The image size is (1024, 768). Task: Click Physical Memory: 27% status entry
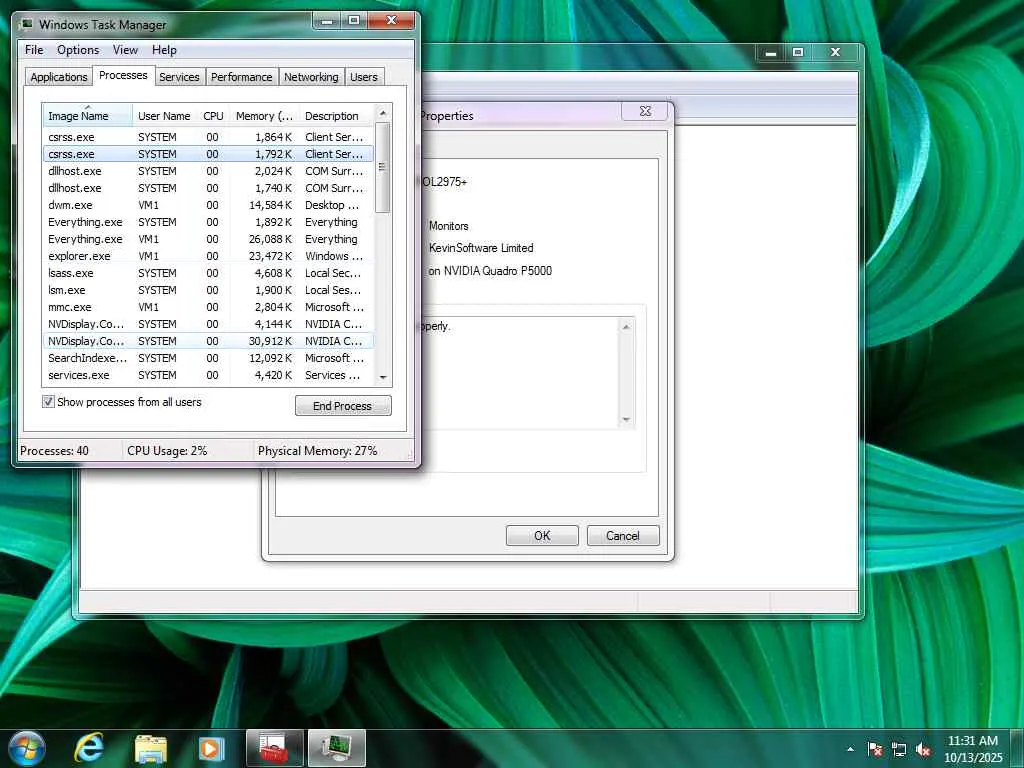click(x=317, y=451)
